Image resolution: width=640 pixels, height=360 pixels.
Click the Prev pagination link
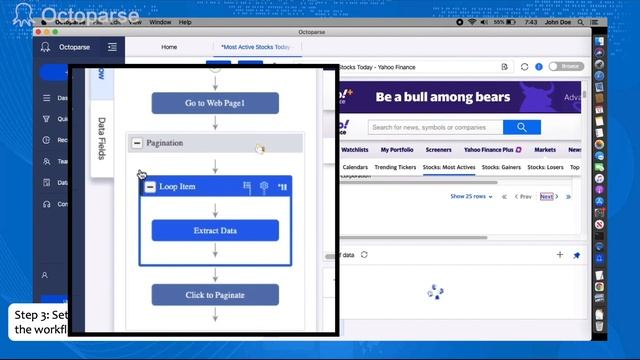(523, 197)
